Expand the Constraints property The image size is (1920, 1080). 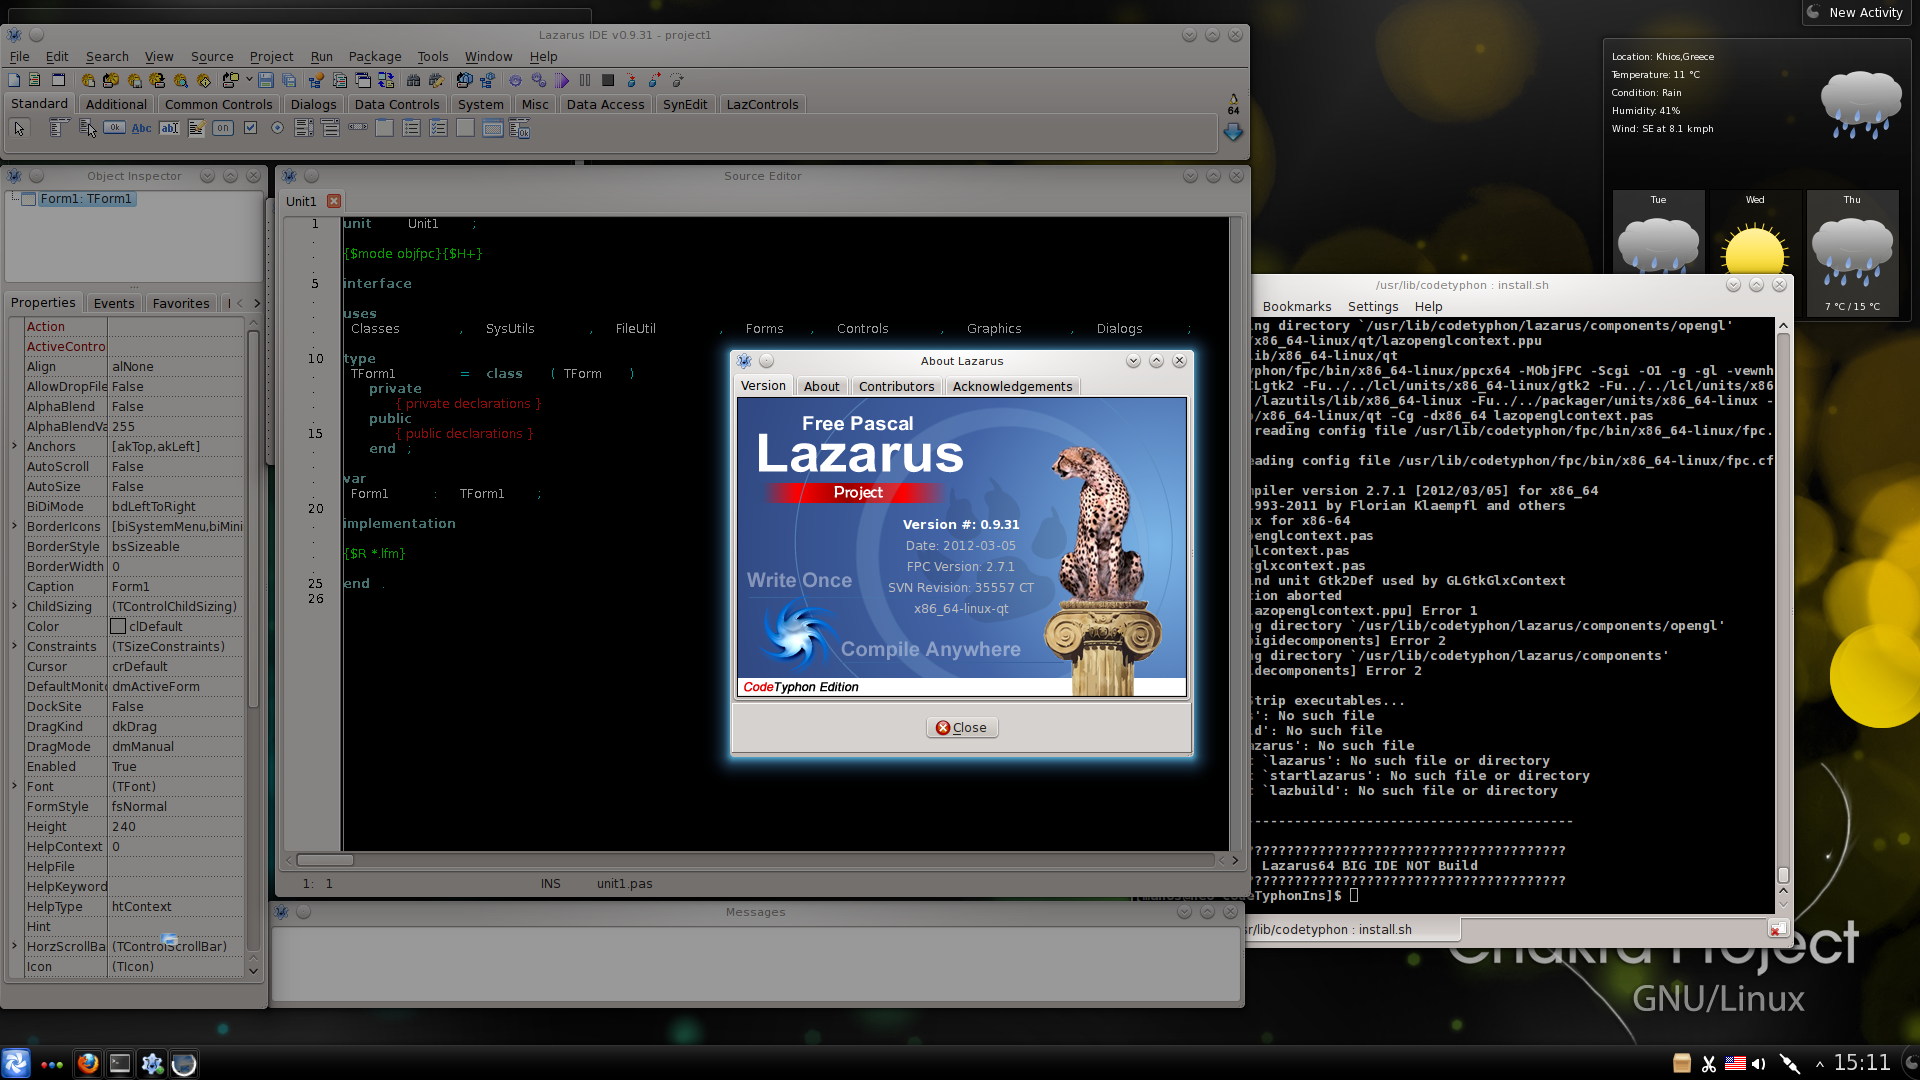click(x=14, y=646)
